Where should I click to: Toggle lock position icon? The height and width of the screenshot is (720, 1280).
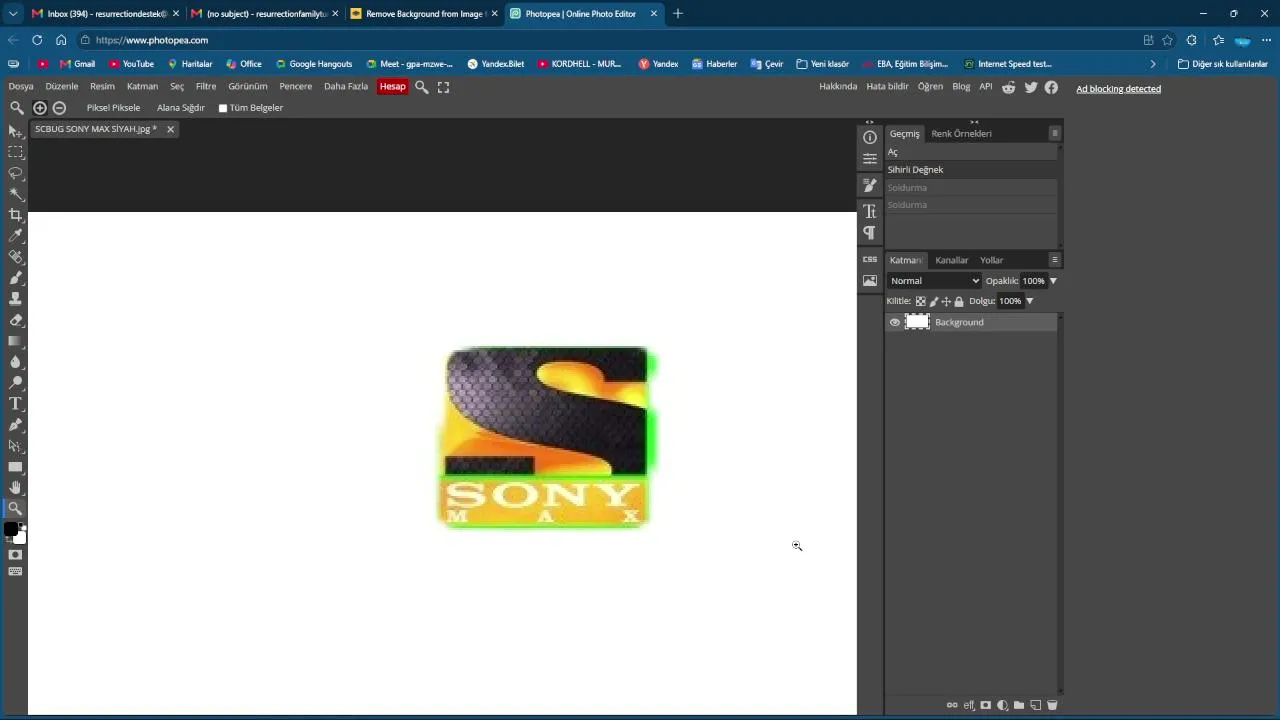point(946,301)
